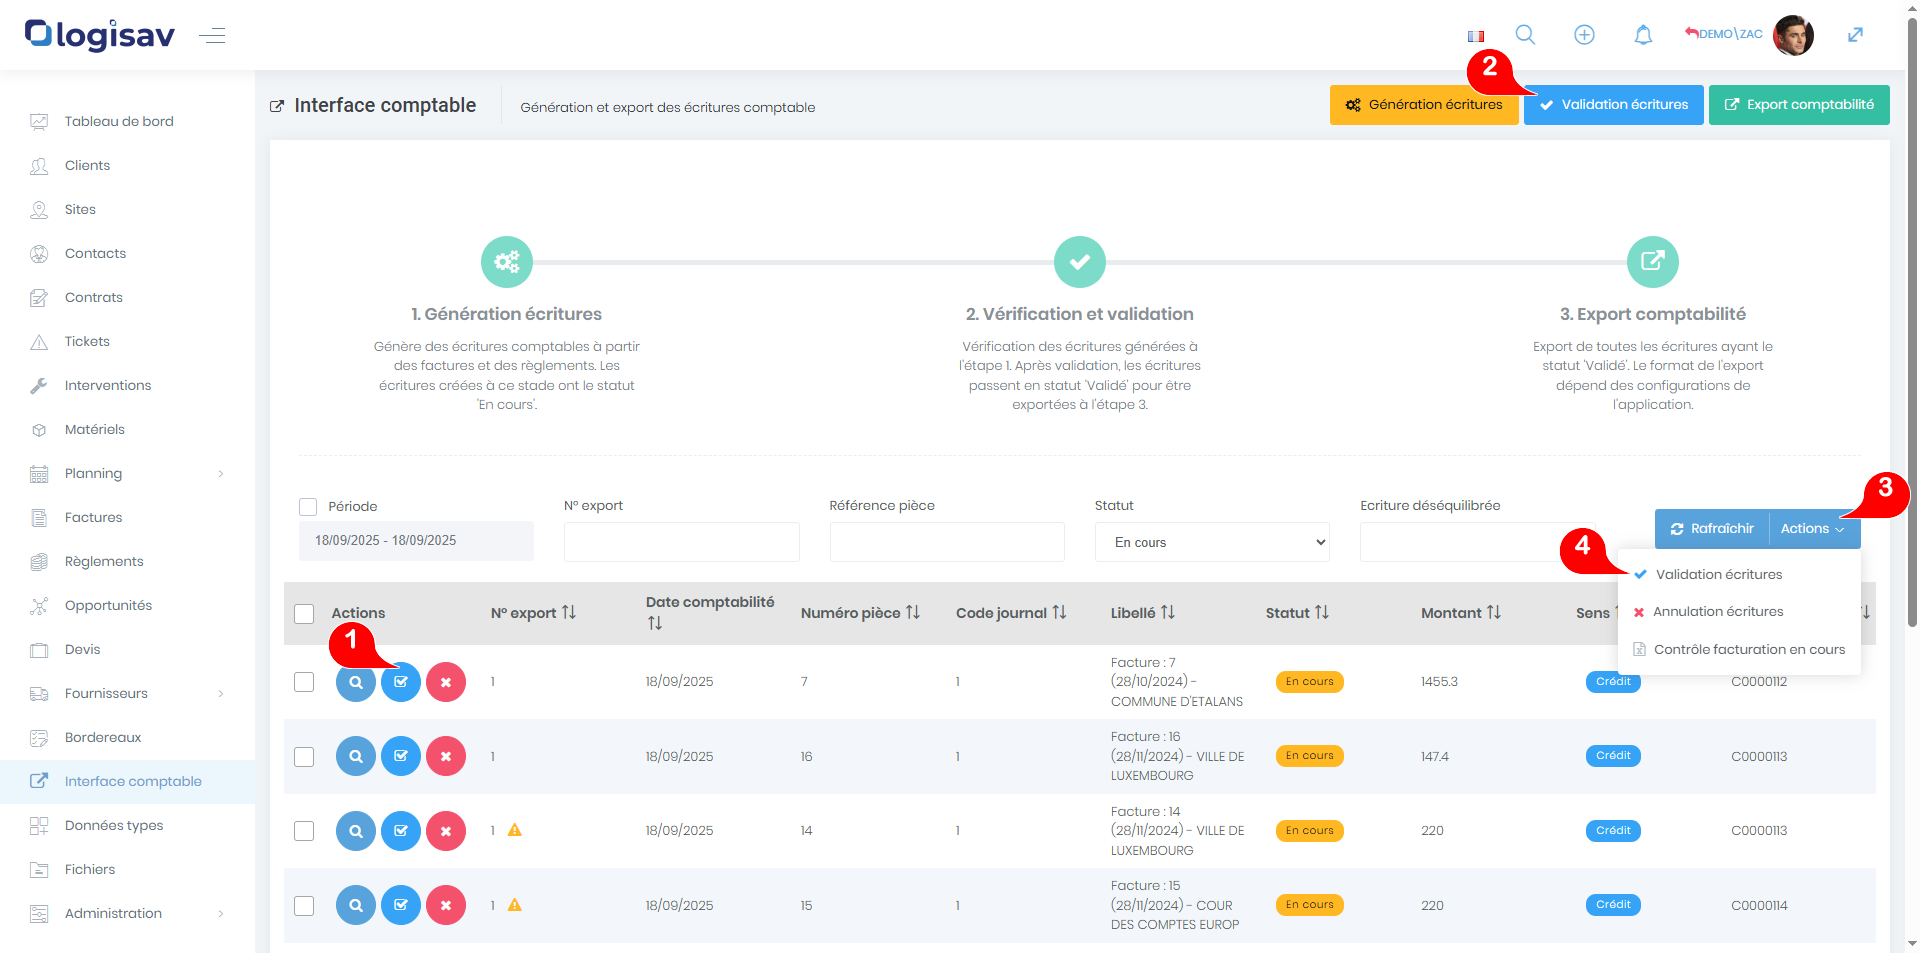
Task: Click the green Export comptabilité button
Action: 1799,105
